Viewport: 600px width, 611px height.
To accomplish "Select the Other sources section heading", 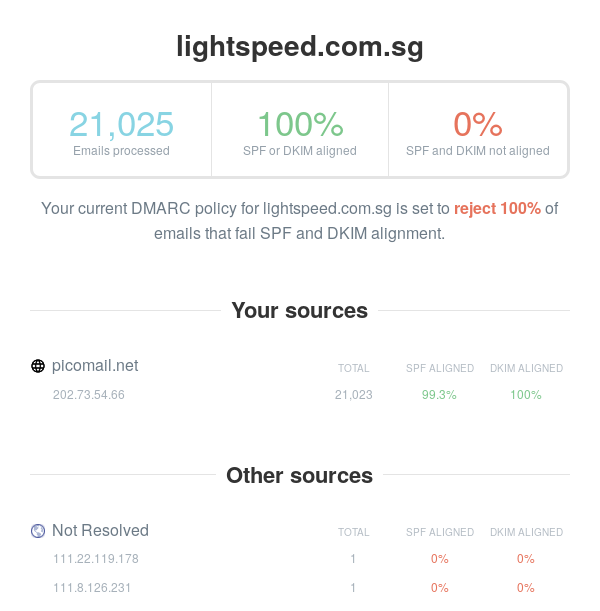I will coord(300,475).
